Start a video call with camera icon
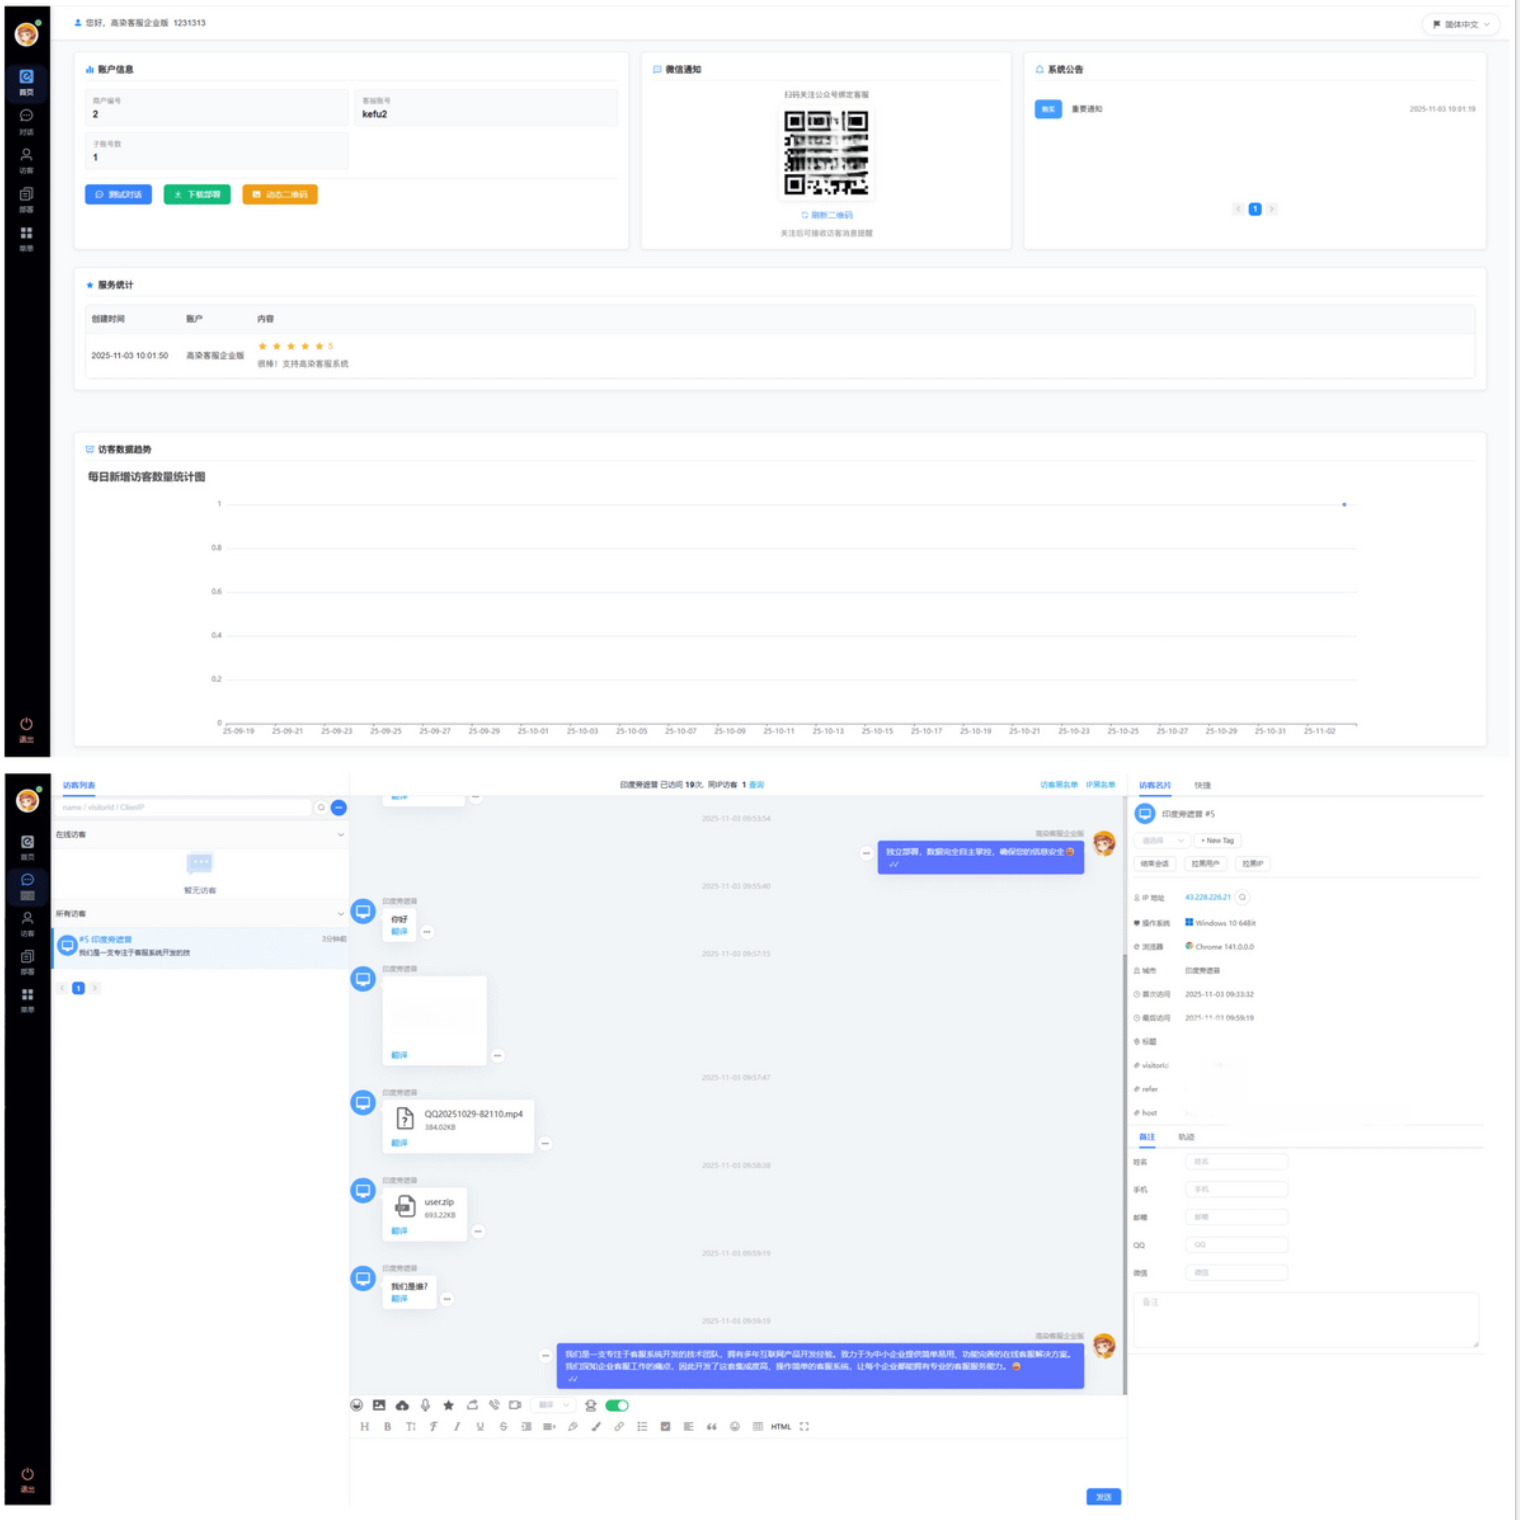This screenshot has width=1520, height=1520. [x=515, y=1405]
